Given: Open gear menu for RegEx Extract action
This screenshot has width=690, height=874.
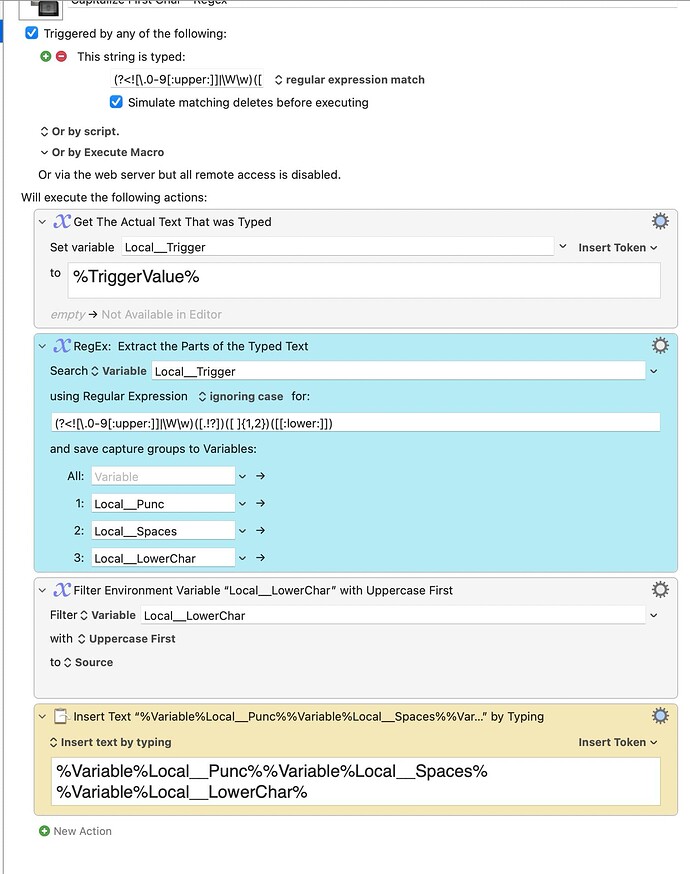Looking at the screenshot, I should click(x=660, y=346).
